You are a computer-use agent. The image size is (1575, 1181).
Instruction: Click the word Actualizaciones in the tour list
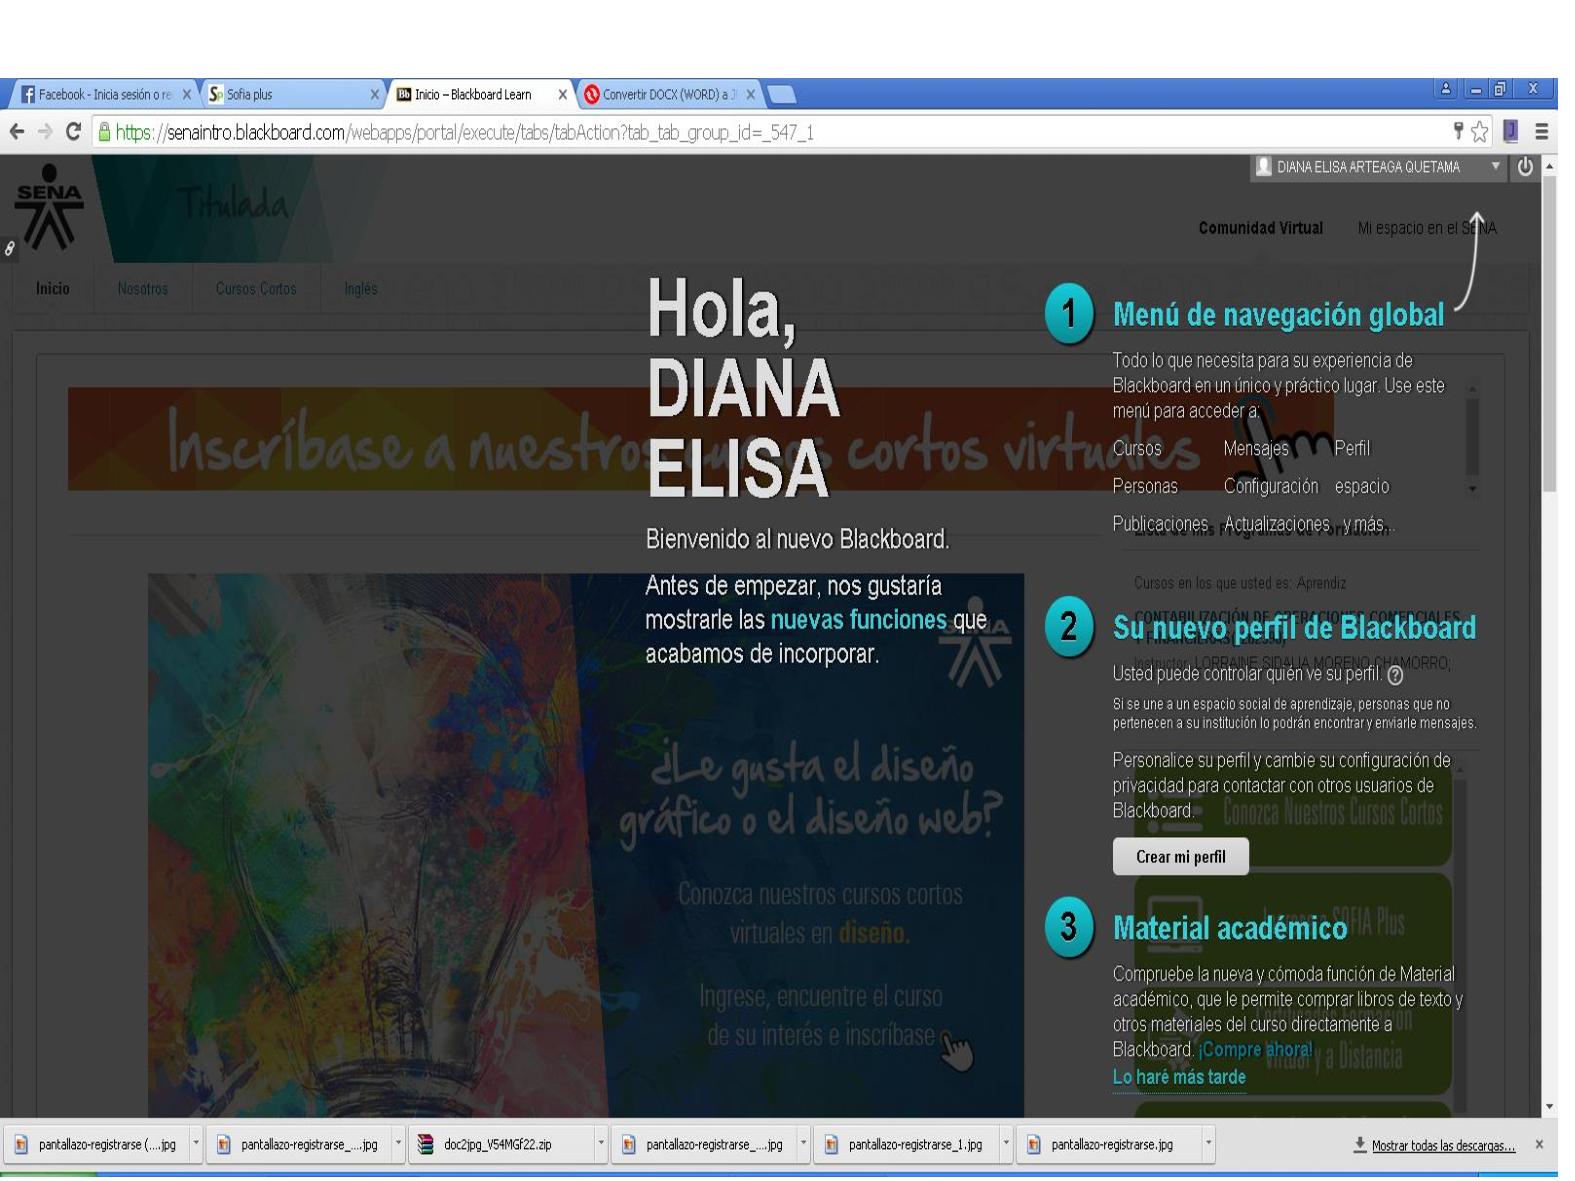click(1276, 524)
